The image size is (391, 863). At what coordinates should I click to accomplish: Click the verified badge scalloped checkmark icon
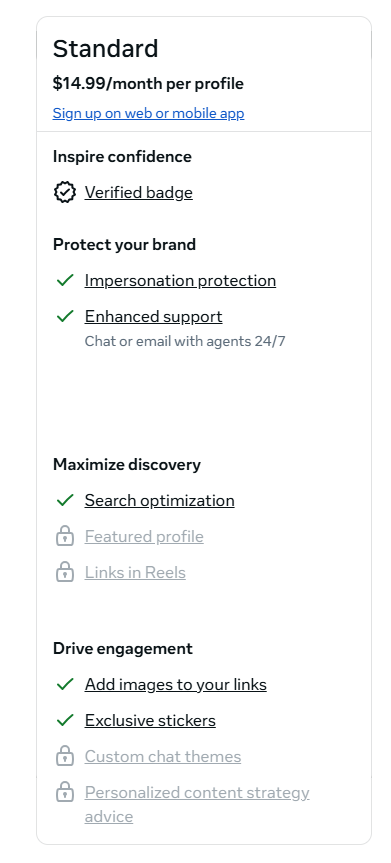click(65, 193)
